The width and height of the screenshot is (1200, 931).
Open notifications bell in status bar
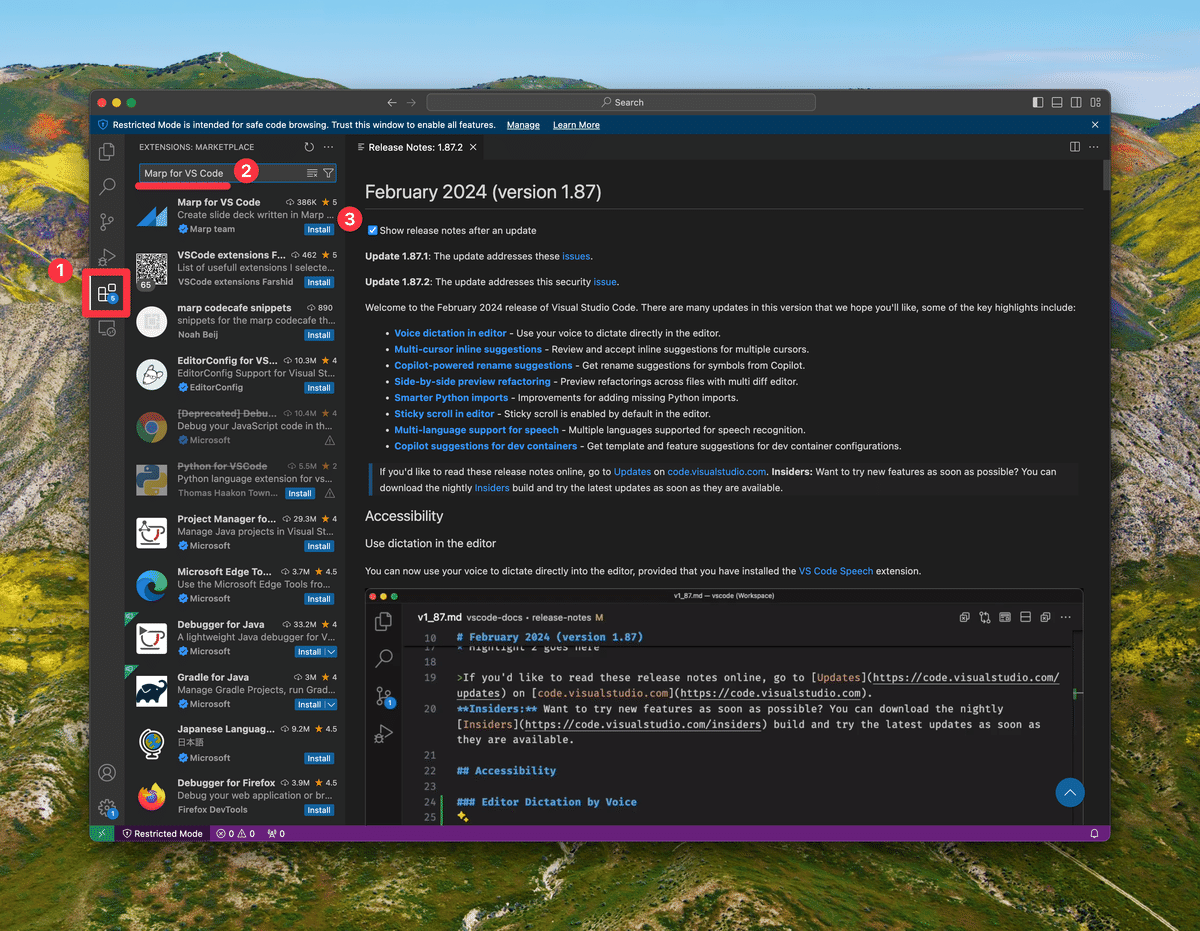1094,833
